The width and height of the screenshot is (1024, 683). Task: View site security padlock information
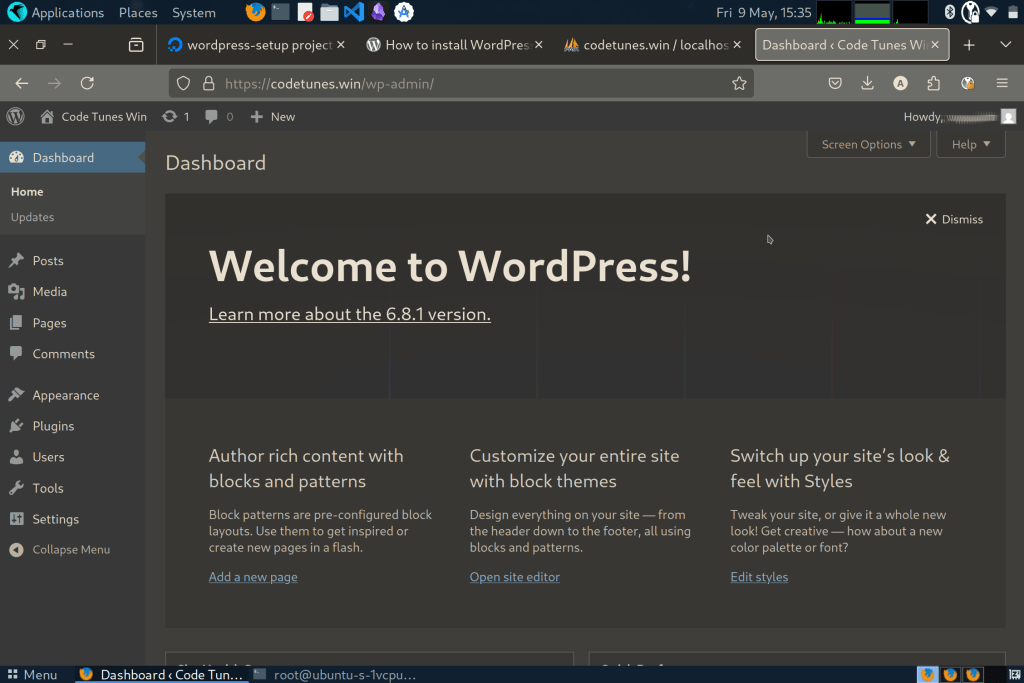coord(208,83)
